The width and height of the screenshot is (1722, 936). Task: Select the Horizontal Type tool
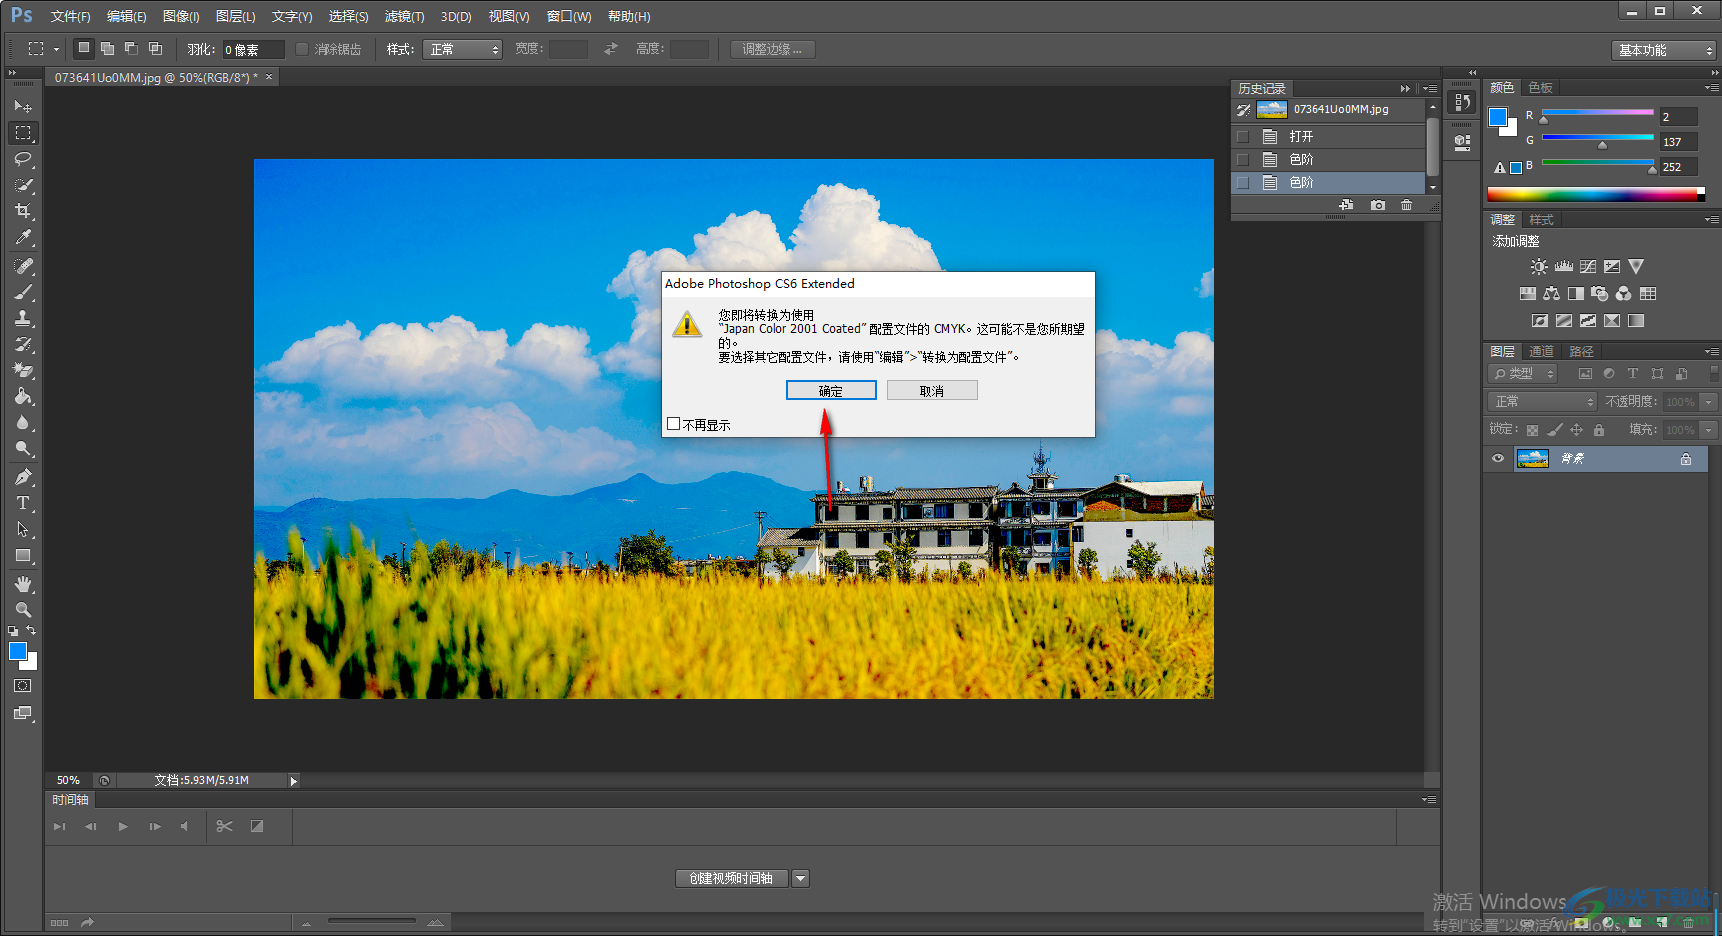(23, 503)
